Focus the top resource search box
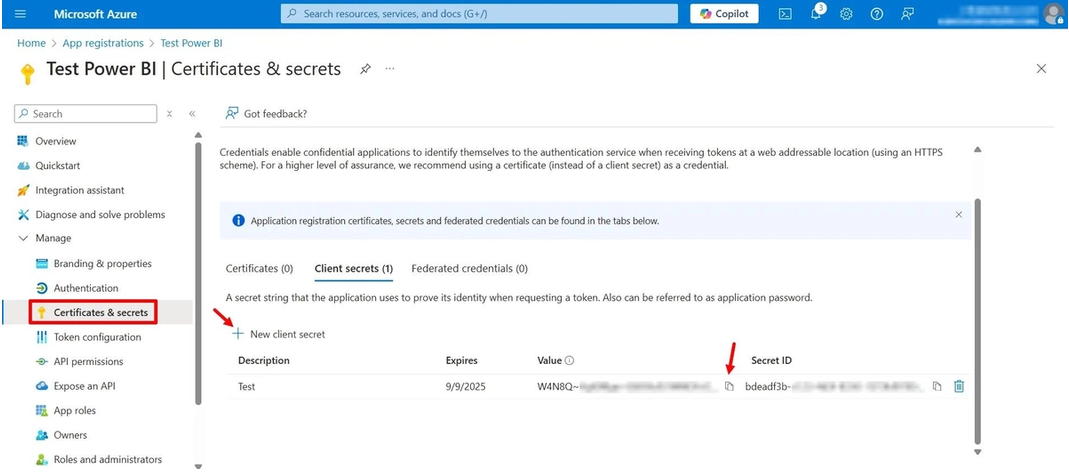The image size is (1069, 474). [x=479, y=14]
